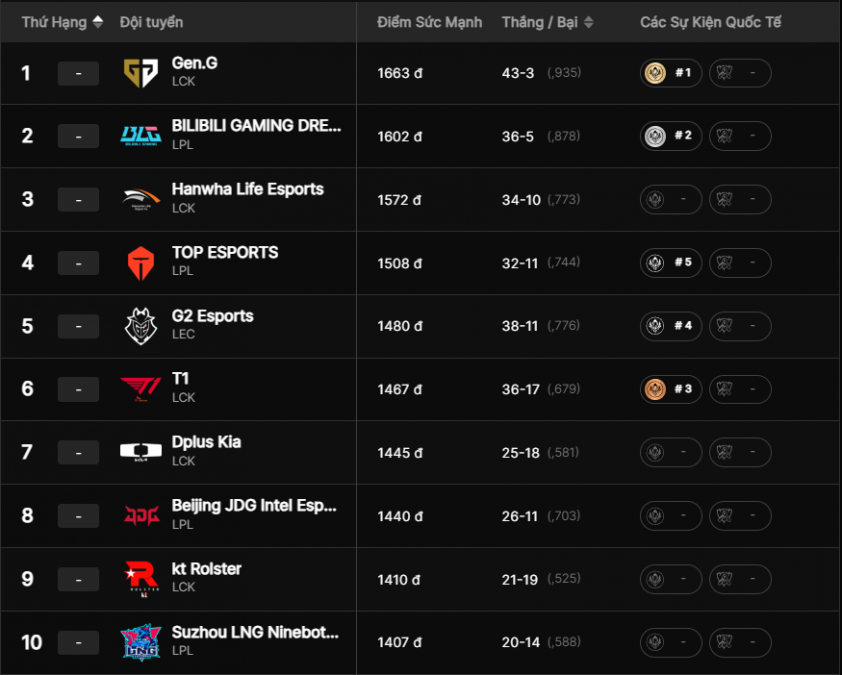Click the TOP ESPORTS red shield logo

point(141,263)
